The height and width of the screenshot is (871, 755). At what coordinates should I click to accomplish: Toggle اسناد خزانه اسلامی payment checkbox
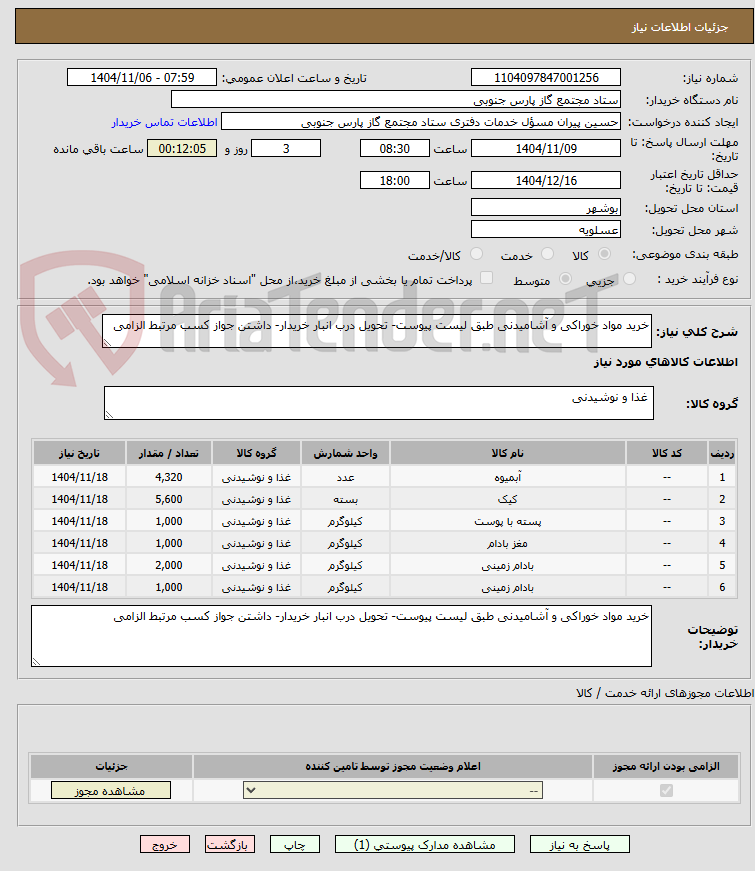tap(486, 278)
